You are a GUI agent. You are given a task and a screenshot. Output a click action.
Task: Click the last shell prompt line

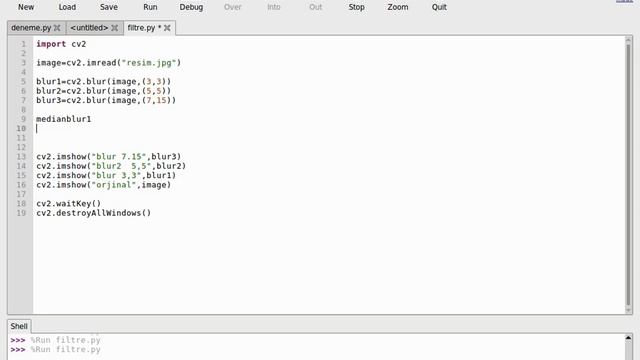[x=56, y=349]
